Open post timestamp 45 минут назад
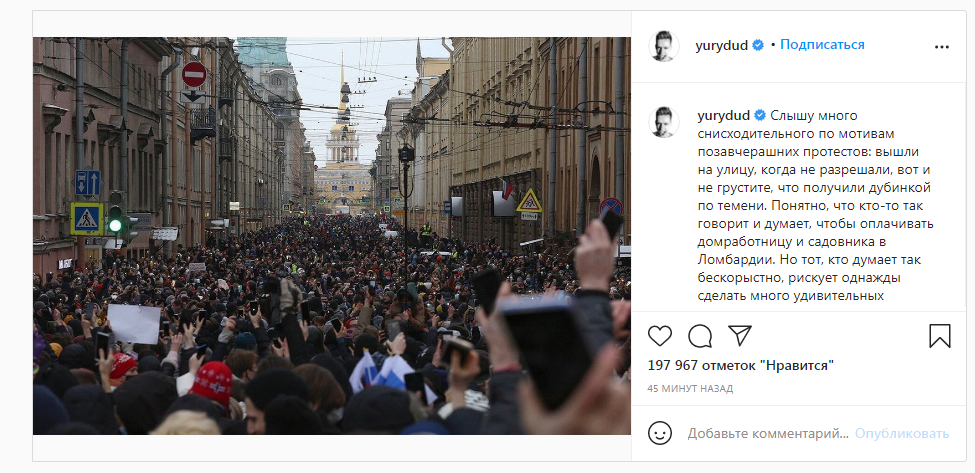The image size is (975, 473). click(690, 388)
